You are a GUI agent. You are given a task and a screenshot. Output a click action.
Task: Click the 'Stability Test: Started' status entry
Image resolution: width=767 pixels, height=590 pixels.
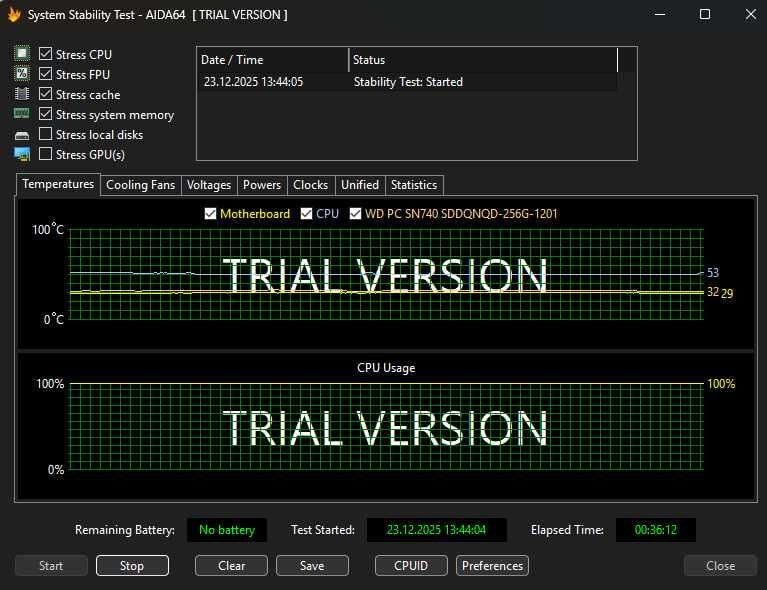click(x=408, y=82)
